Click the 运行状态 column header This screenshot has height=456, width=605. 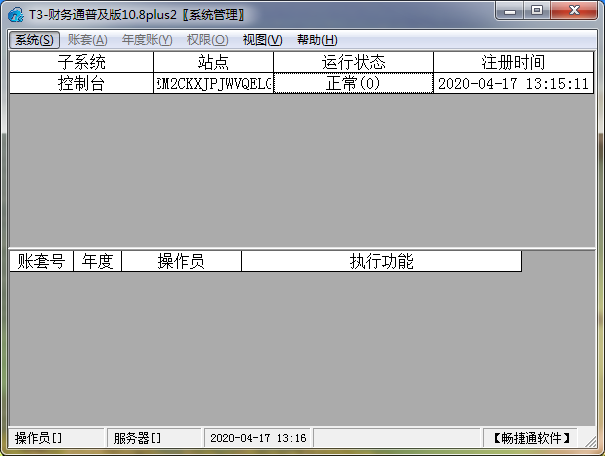pos(353,62)
